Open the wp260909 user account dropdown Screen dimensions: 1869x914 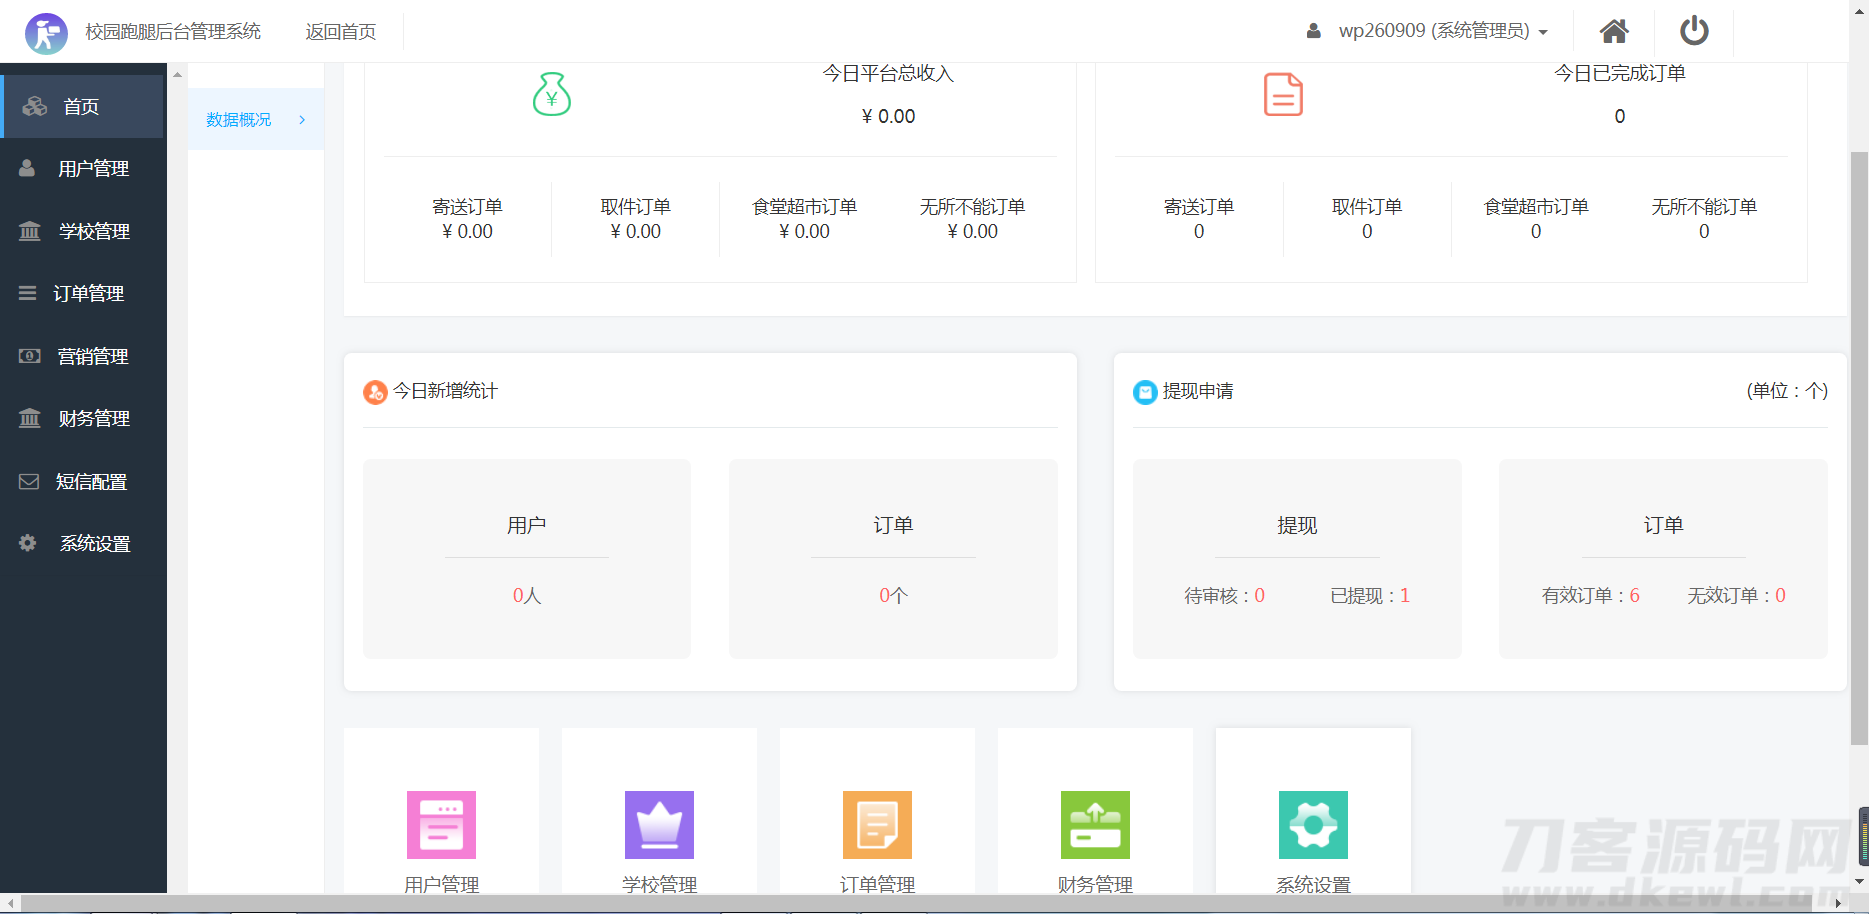click(1428, 31)
